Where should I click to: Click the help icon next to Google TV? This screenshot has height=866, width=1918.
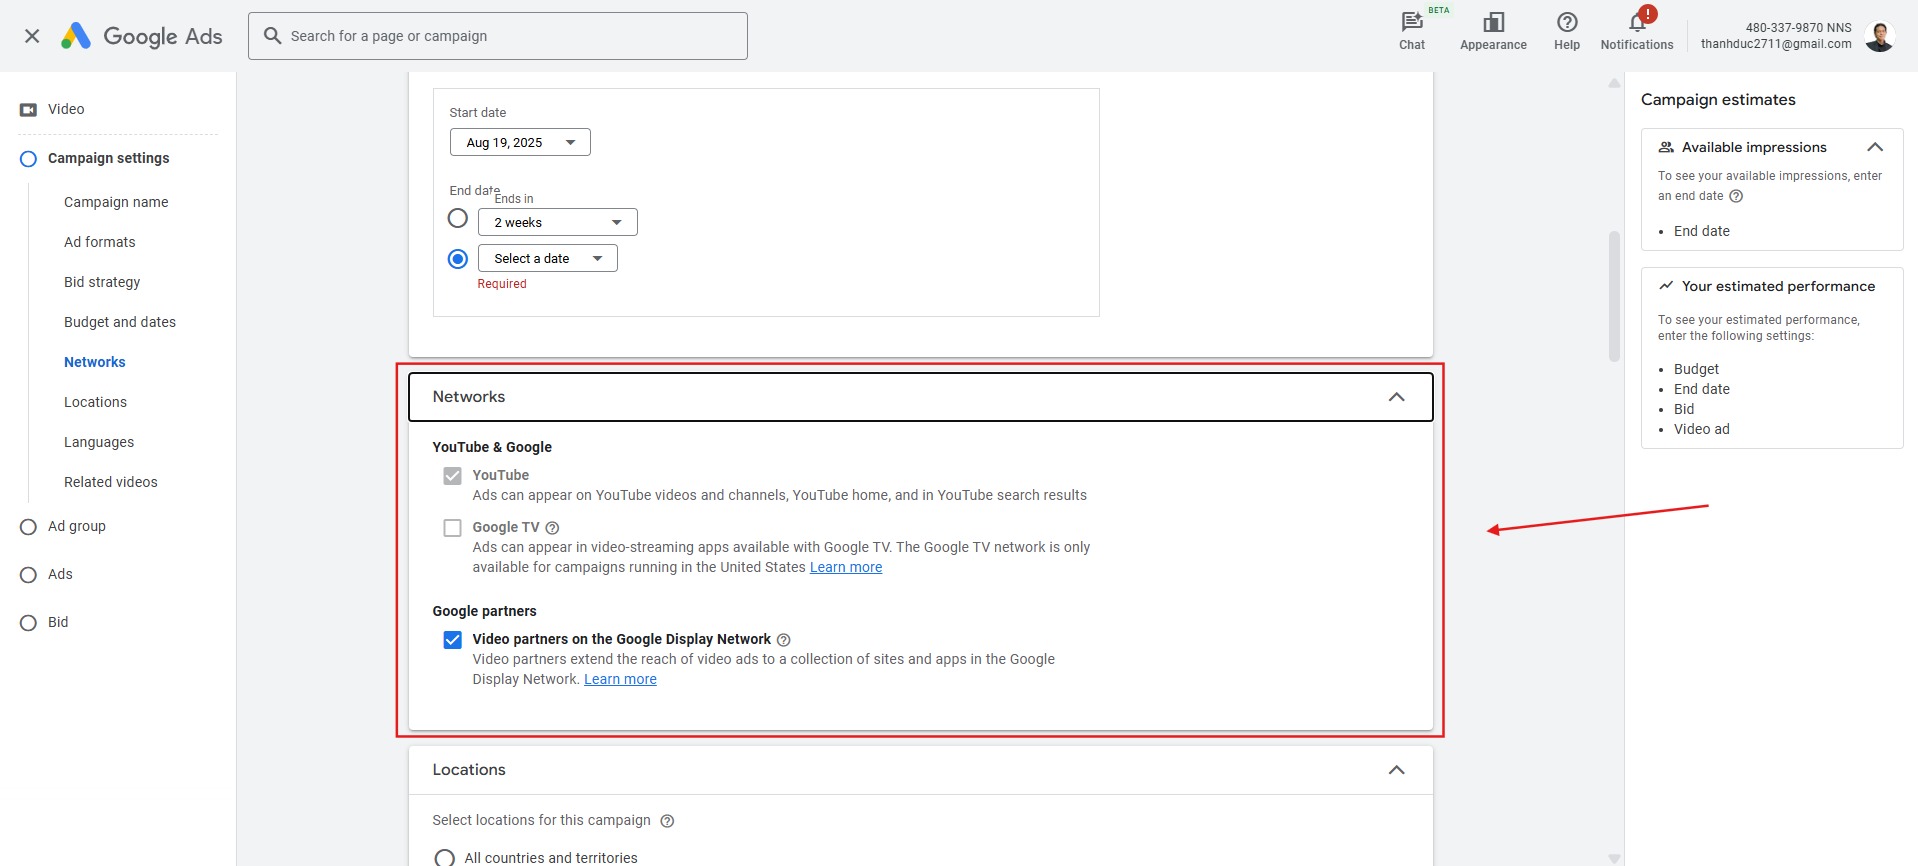point(552,528)
